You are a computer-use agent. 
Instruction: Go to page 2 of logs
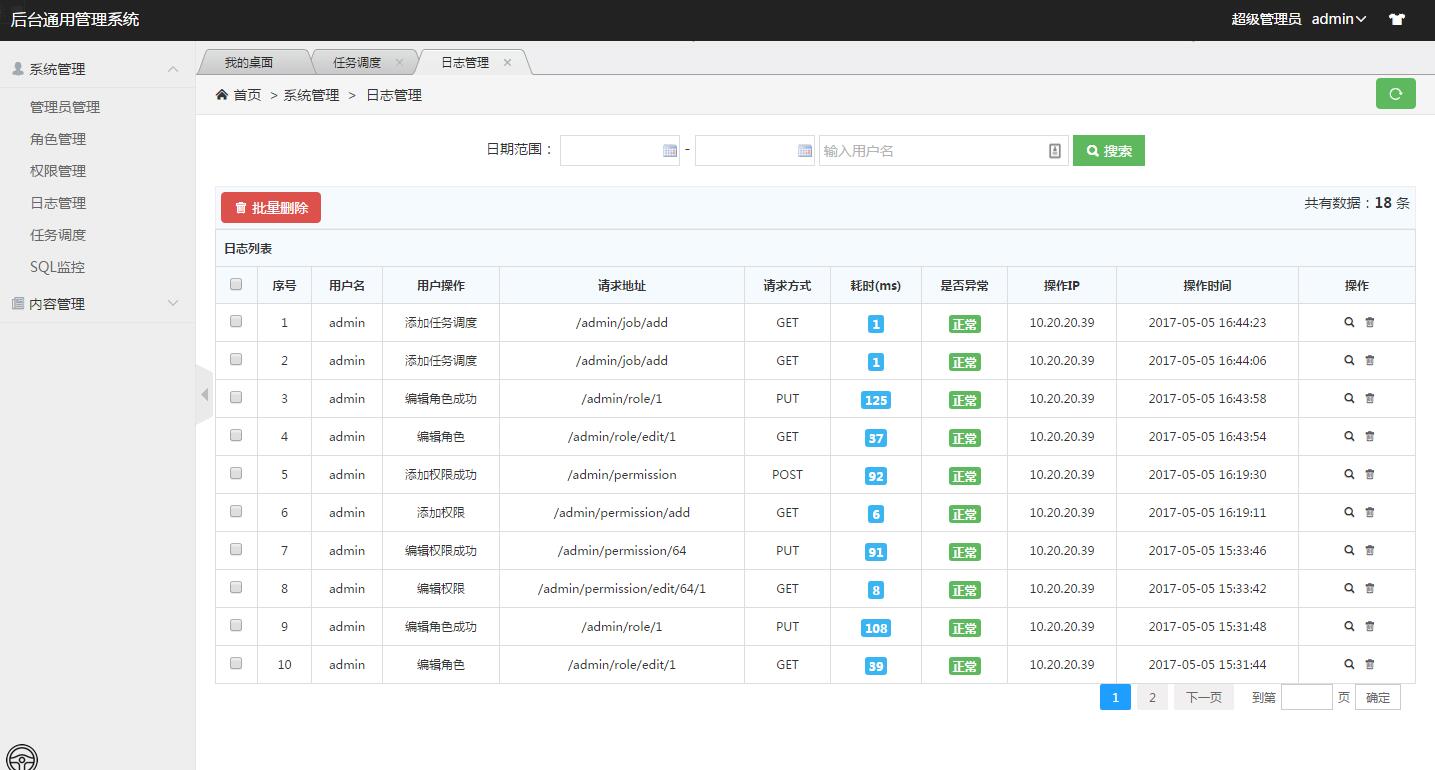[1152, 697]
